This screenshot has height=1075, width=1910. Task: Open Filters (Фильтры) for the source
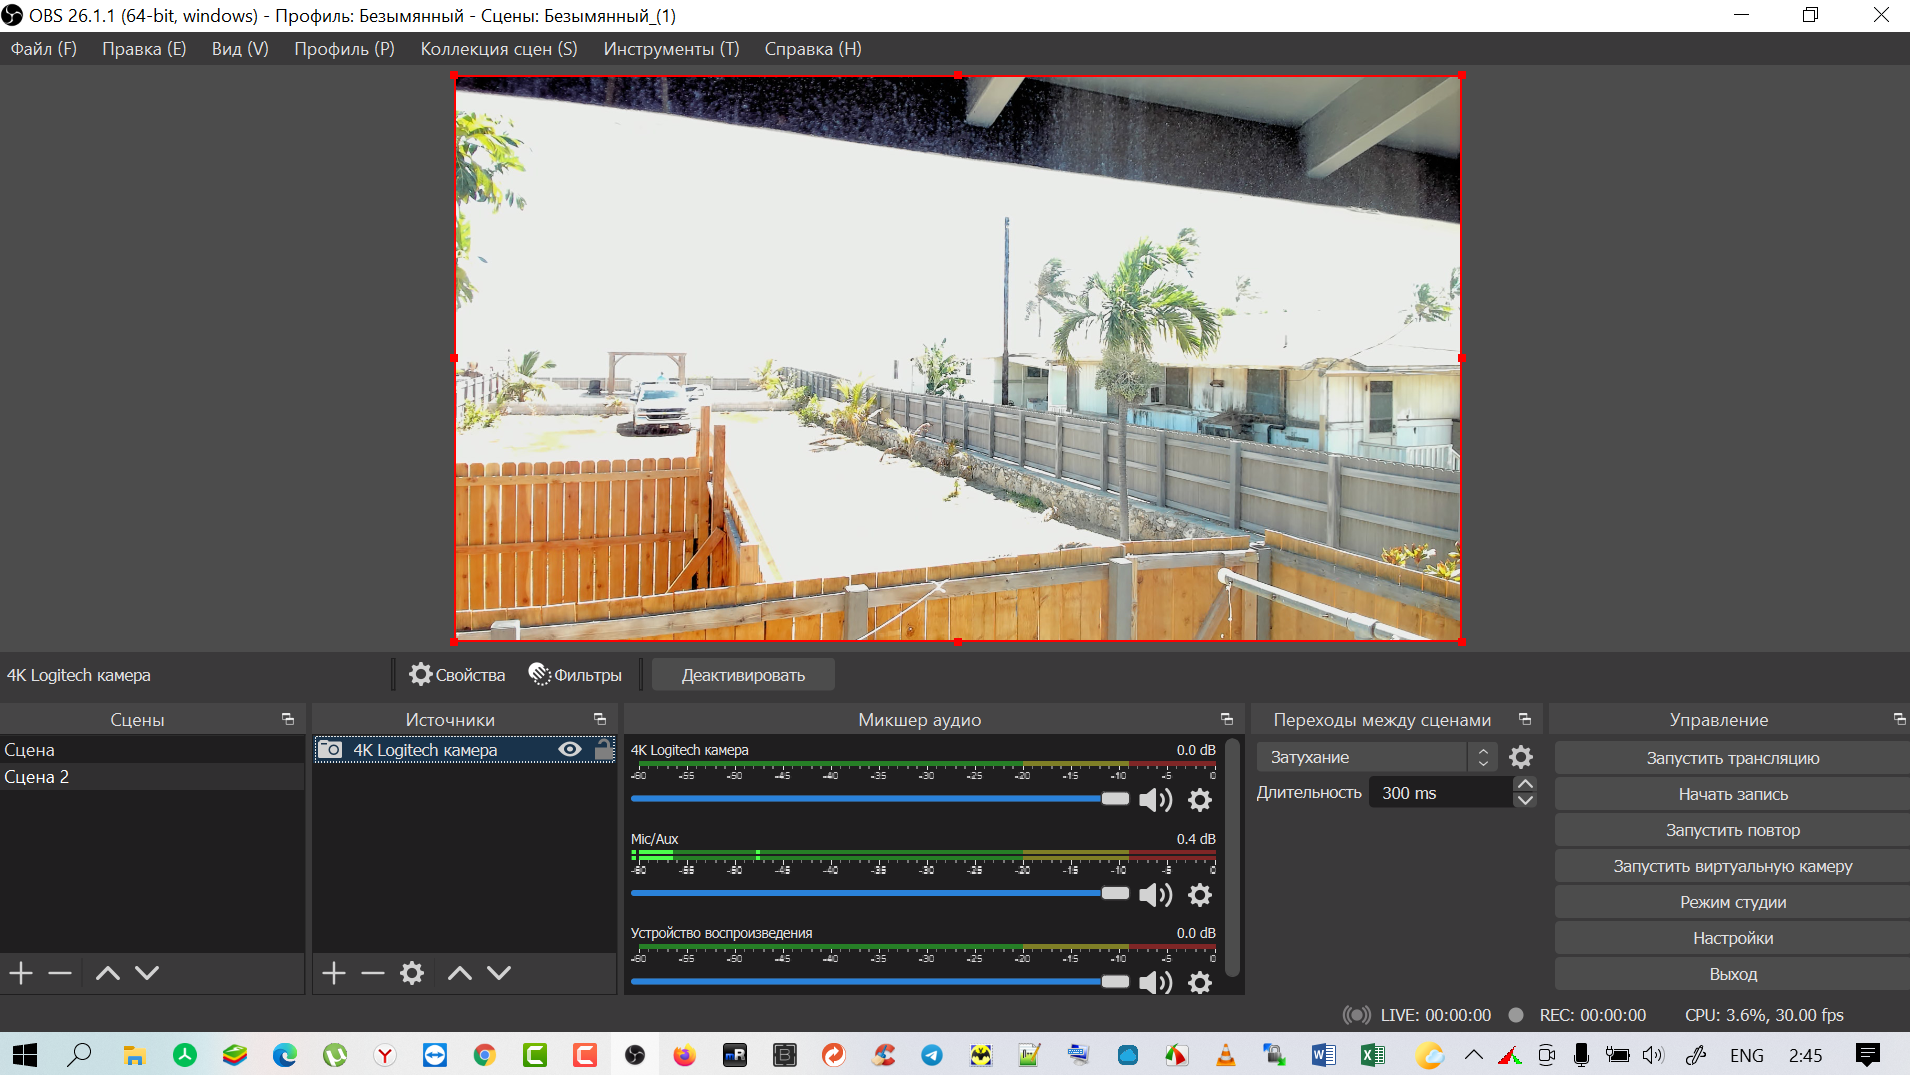click(575, 675)
